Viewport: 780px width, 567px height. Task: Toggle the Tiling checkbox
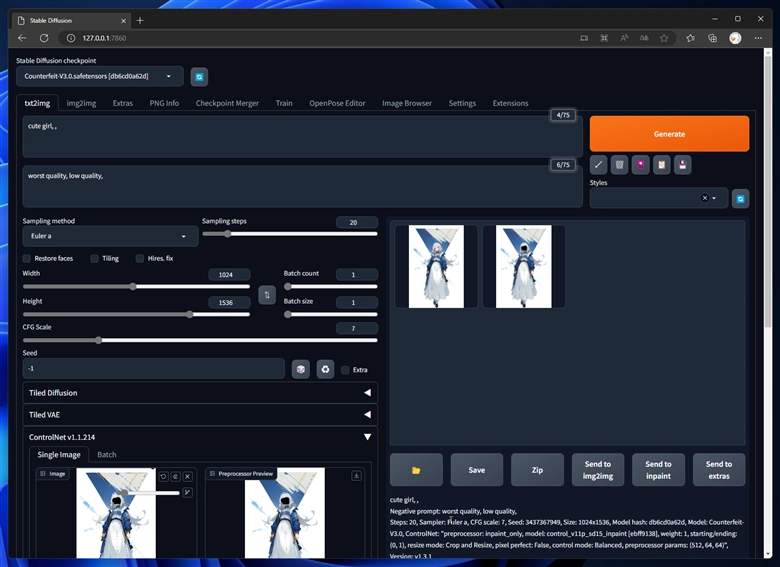95,258
